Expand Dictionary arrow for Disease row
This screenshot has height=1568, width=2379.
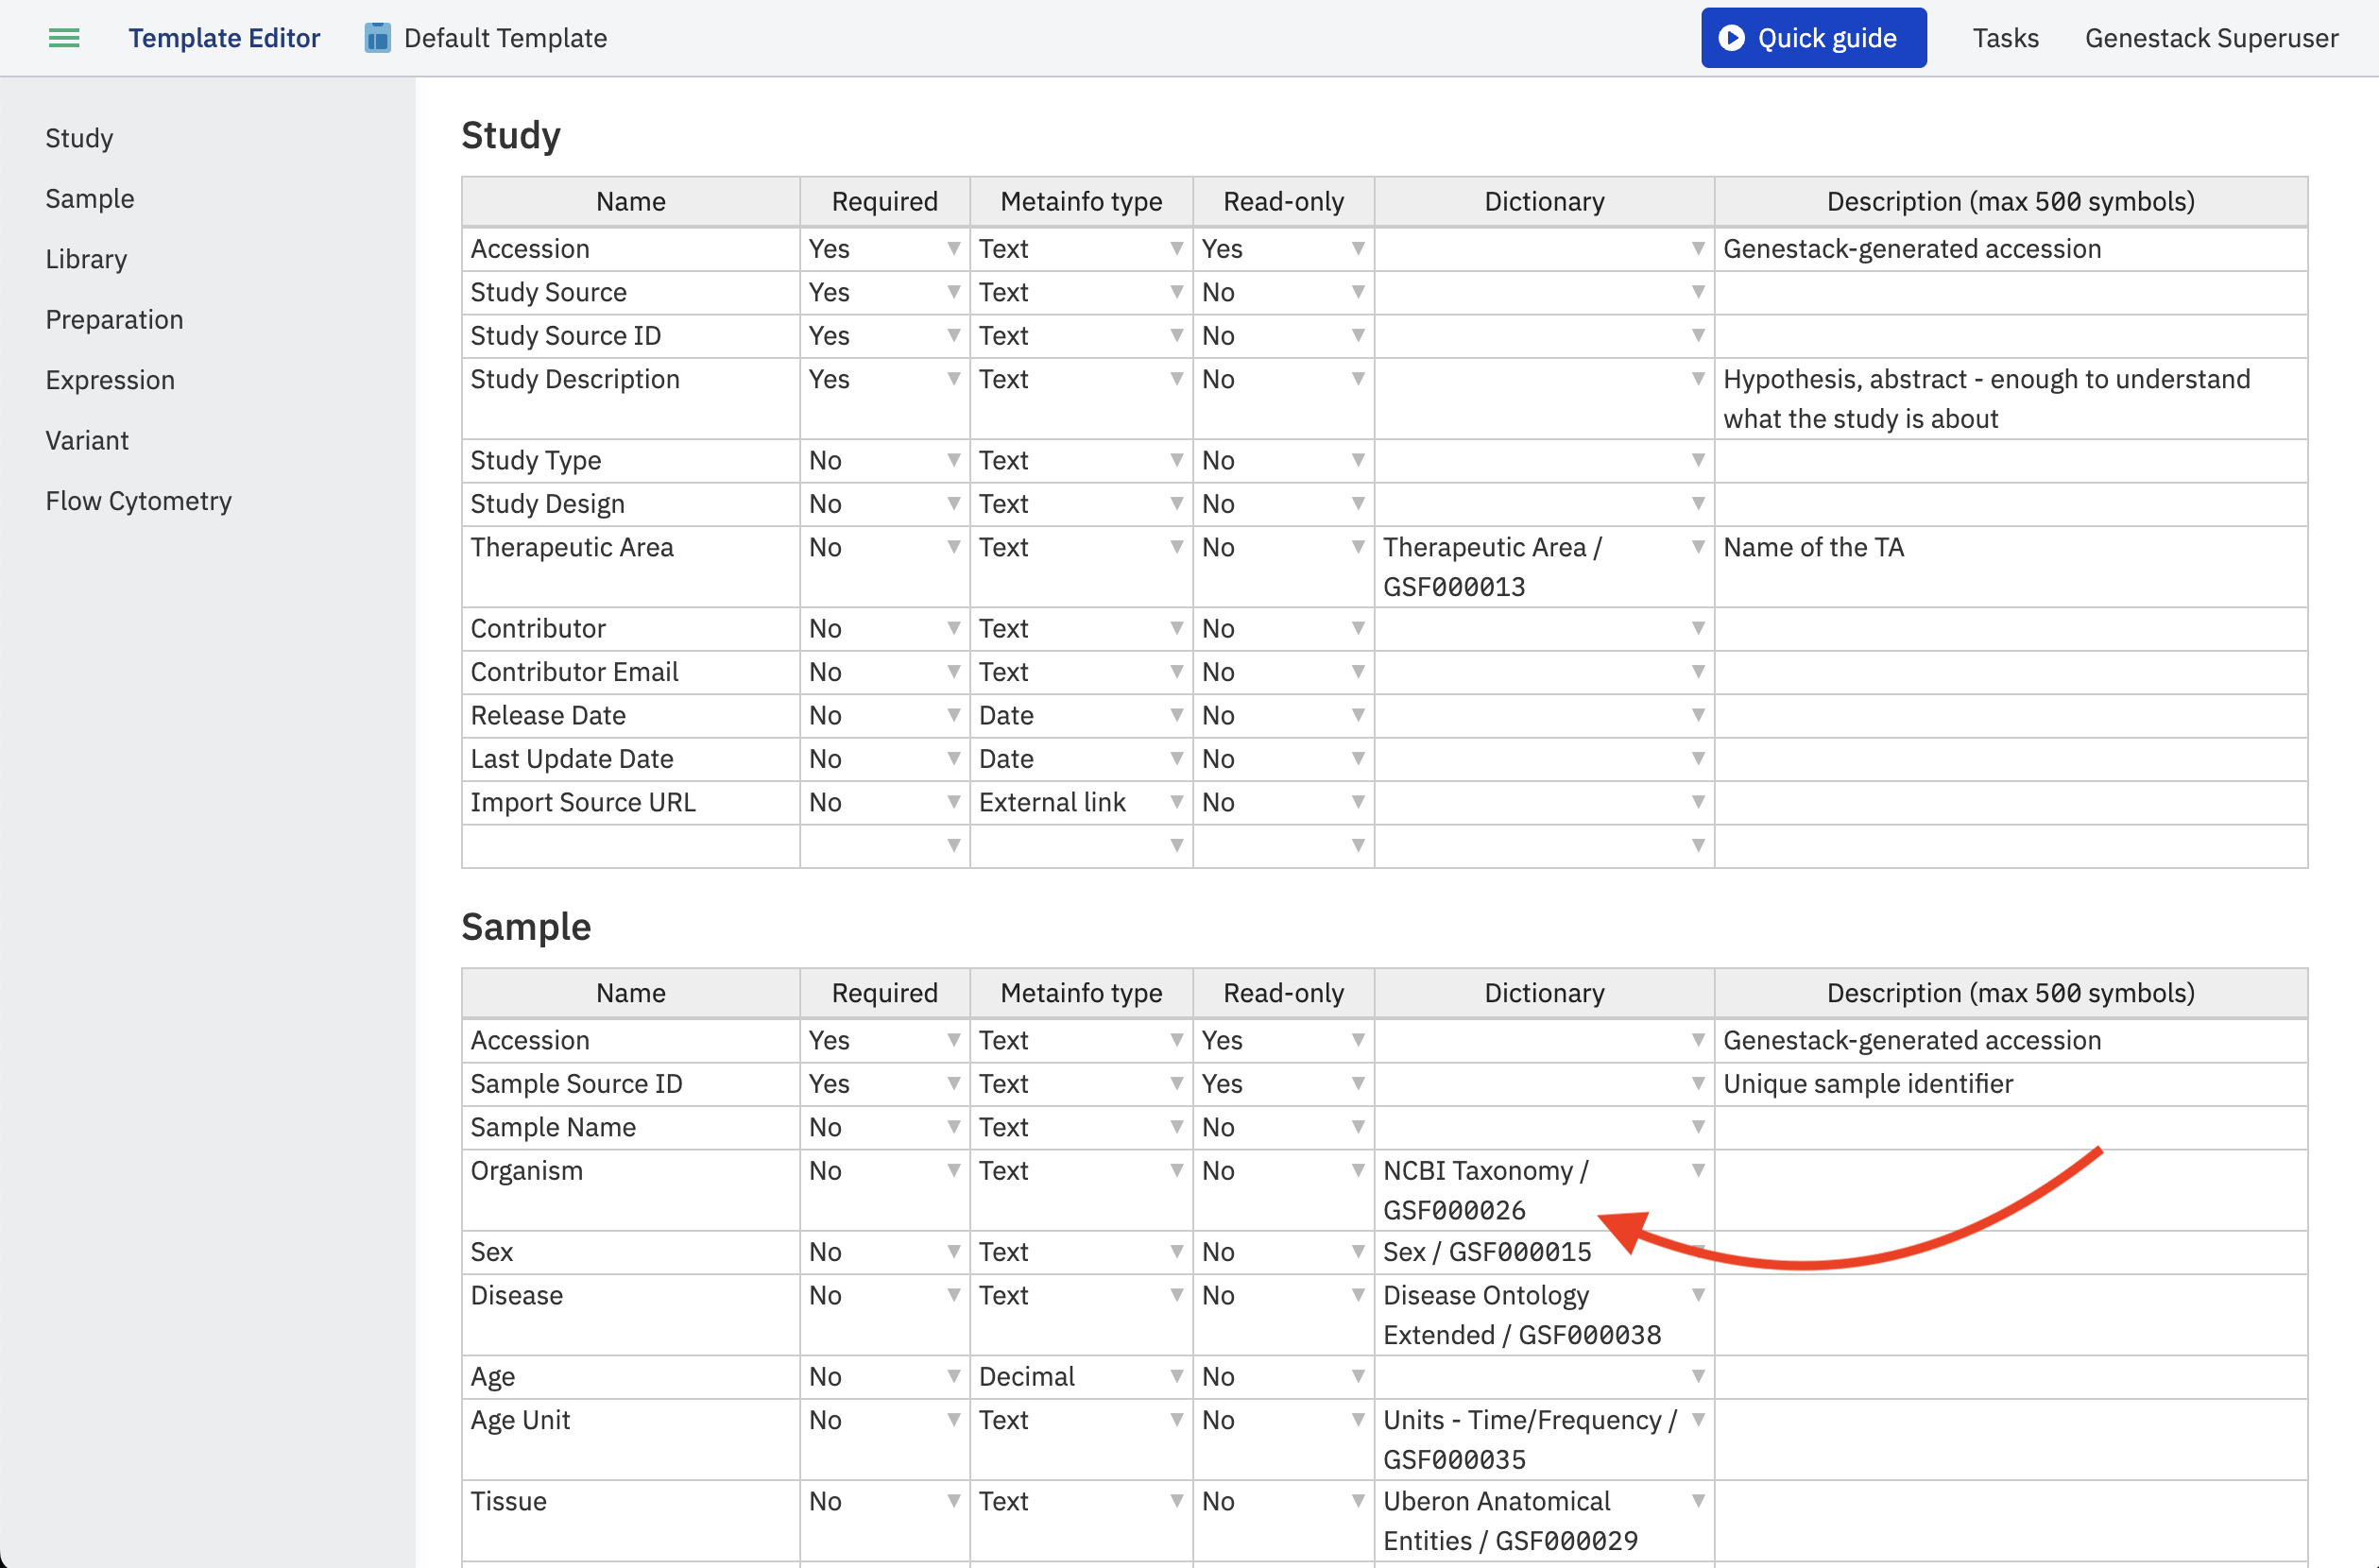(x=1697, y=1295)
